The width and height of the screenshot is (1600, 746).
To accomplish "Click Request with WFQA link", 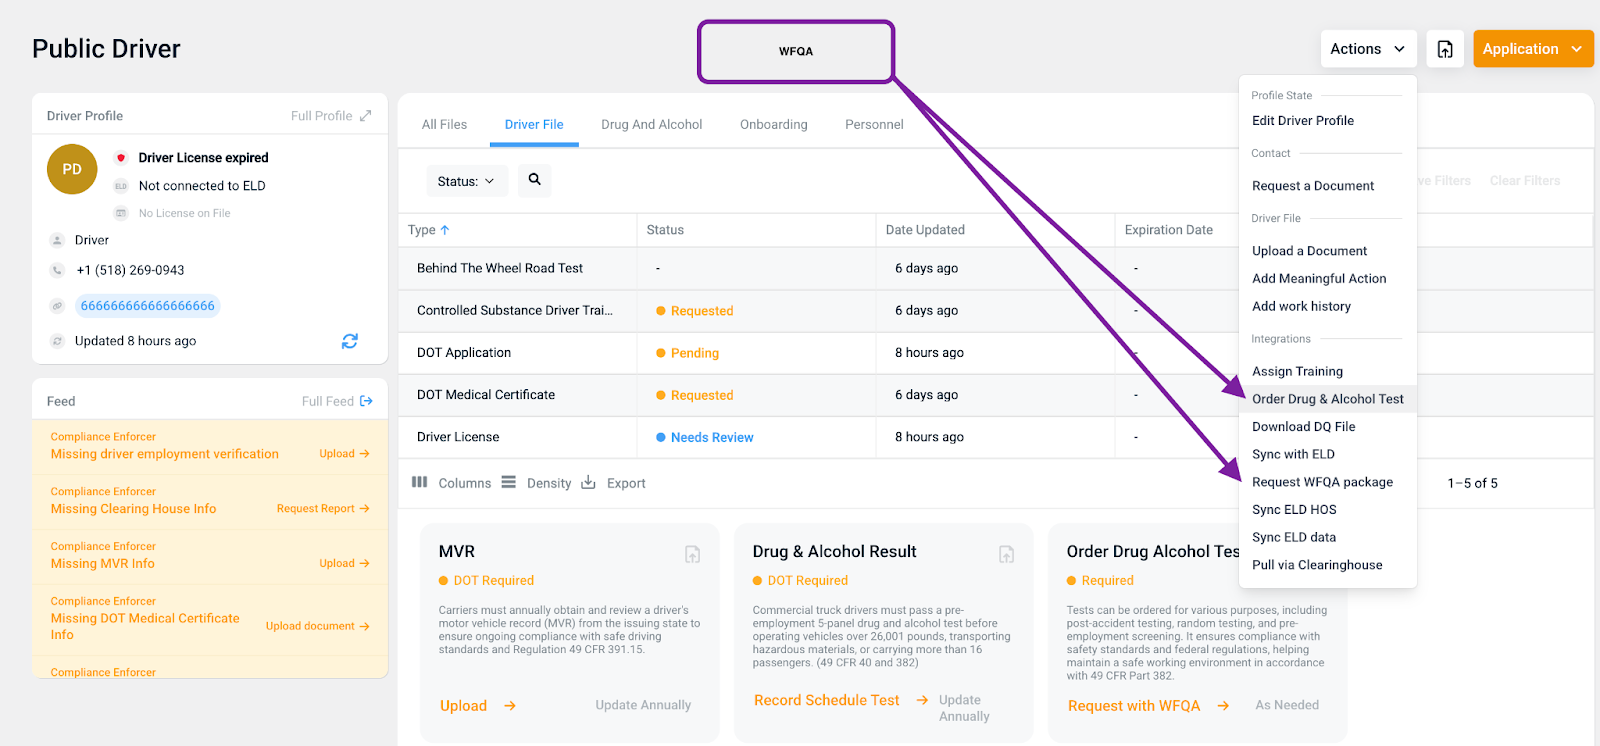I will [x=1134, y=706].
